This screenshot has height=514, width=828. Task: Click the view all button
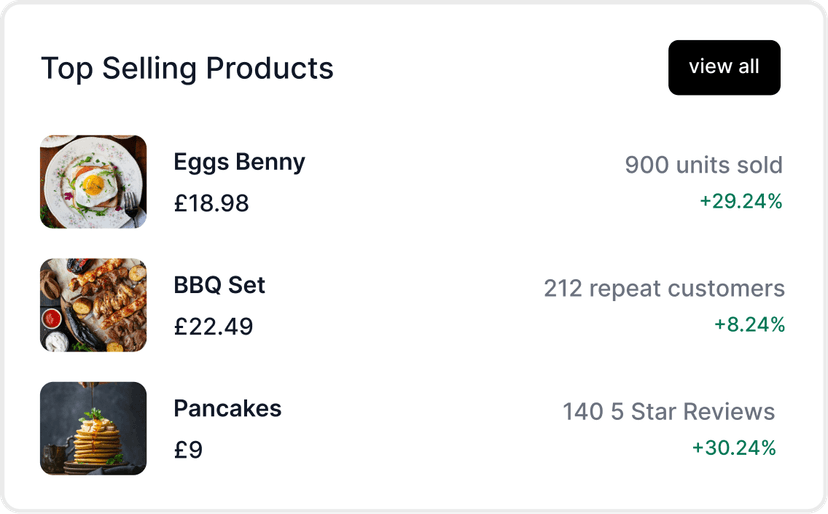724,68
